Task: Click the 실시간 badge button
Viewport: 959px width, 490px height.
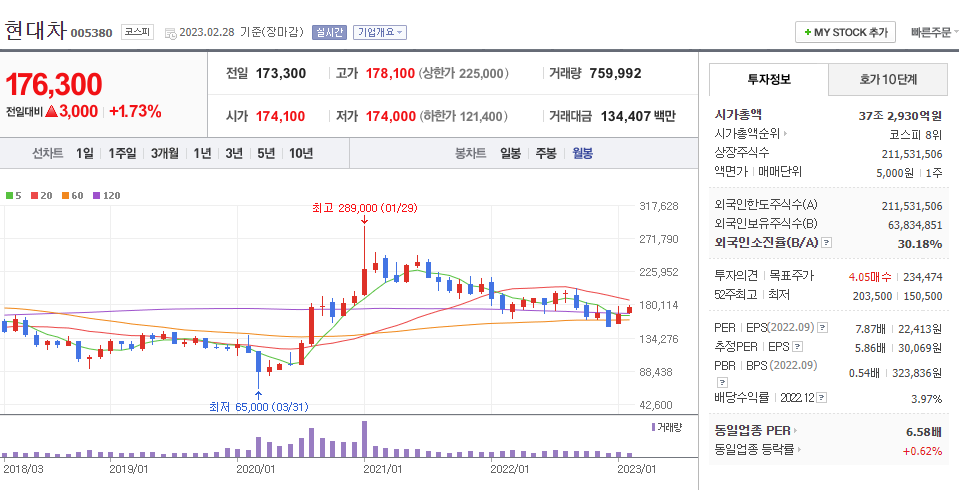Action: [x=329, y=32]
